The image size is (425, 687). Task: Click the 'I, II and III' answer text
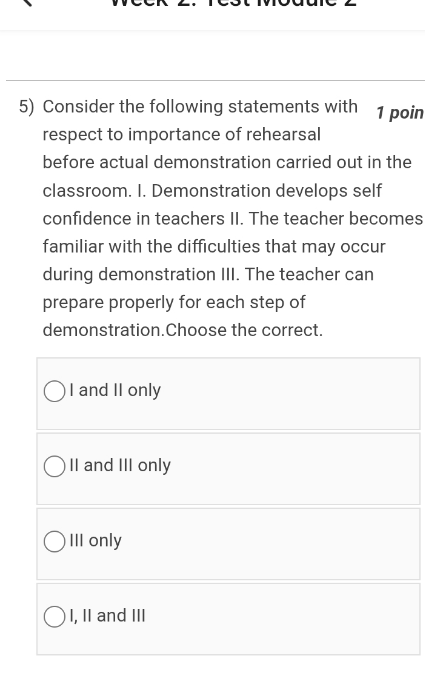point(107,616)
